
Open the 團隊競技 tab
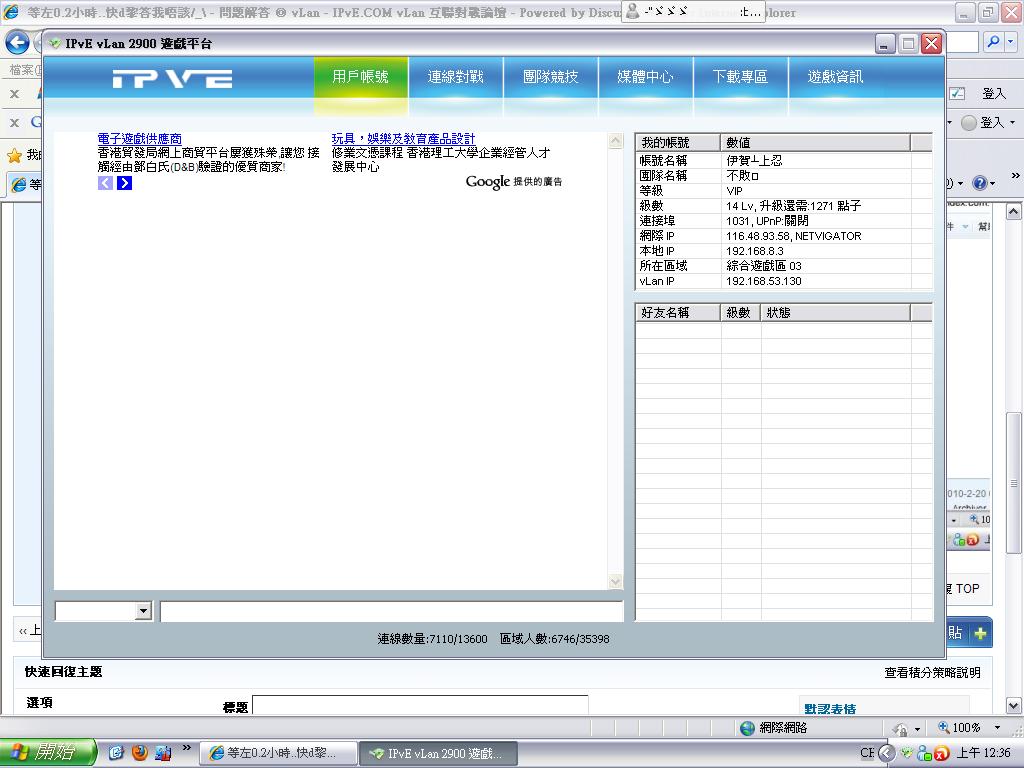click(551, 77)
